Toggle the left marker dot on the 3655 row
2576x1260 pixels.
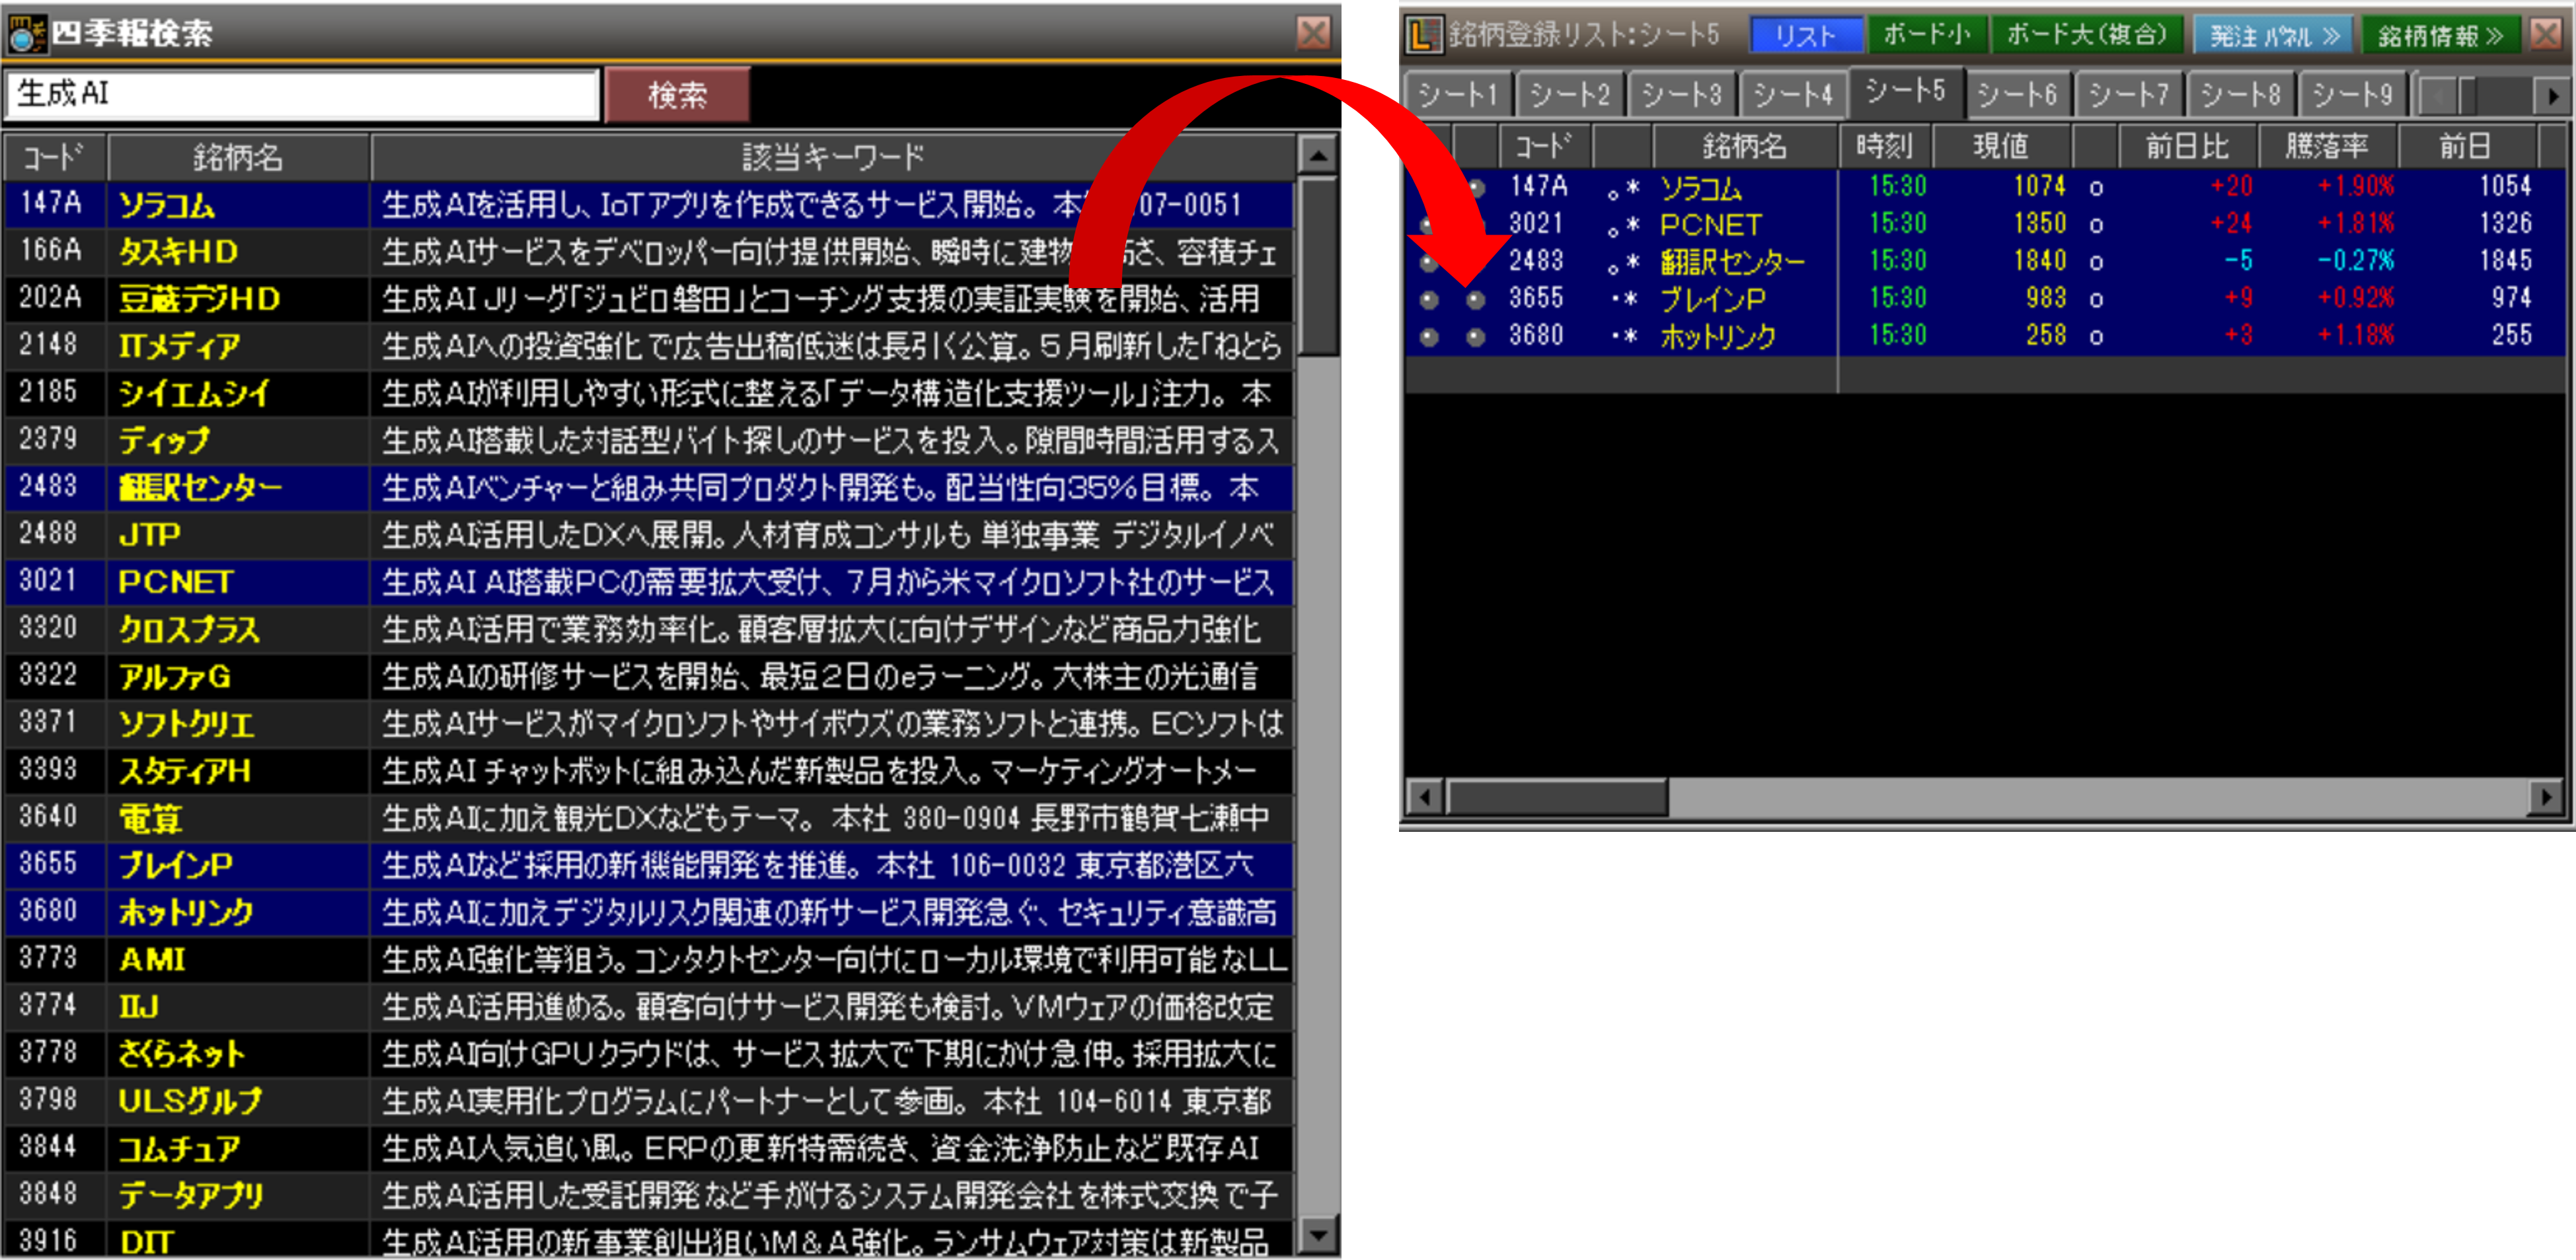pyautogui.click(x=1429, y=299)
